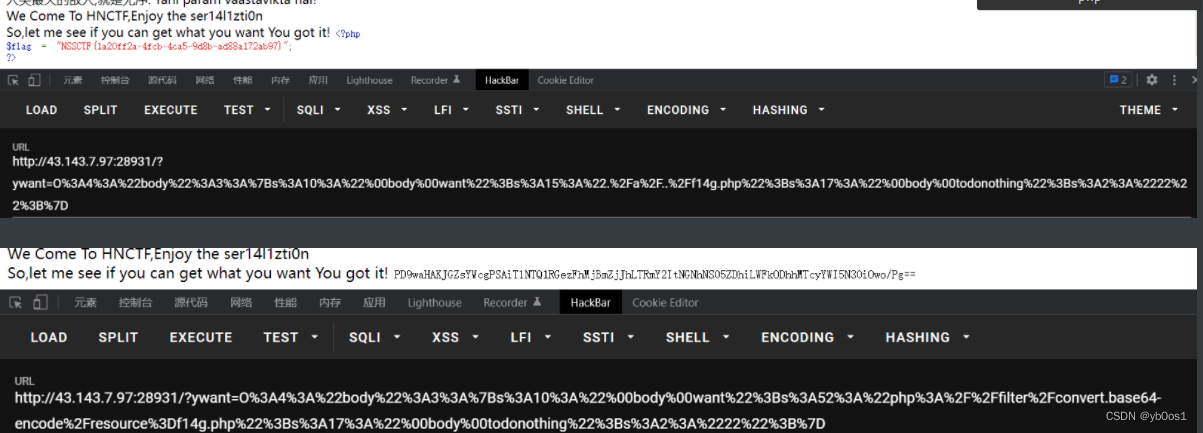The image size is (1203, 433).
Task: Expand TEST dropdown in upper HackBar
Action: pyautogui.click(x=247, y=110)
